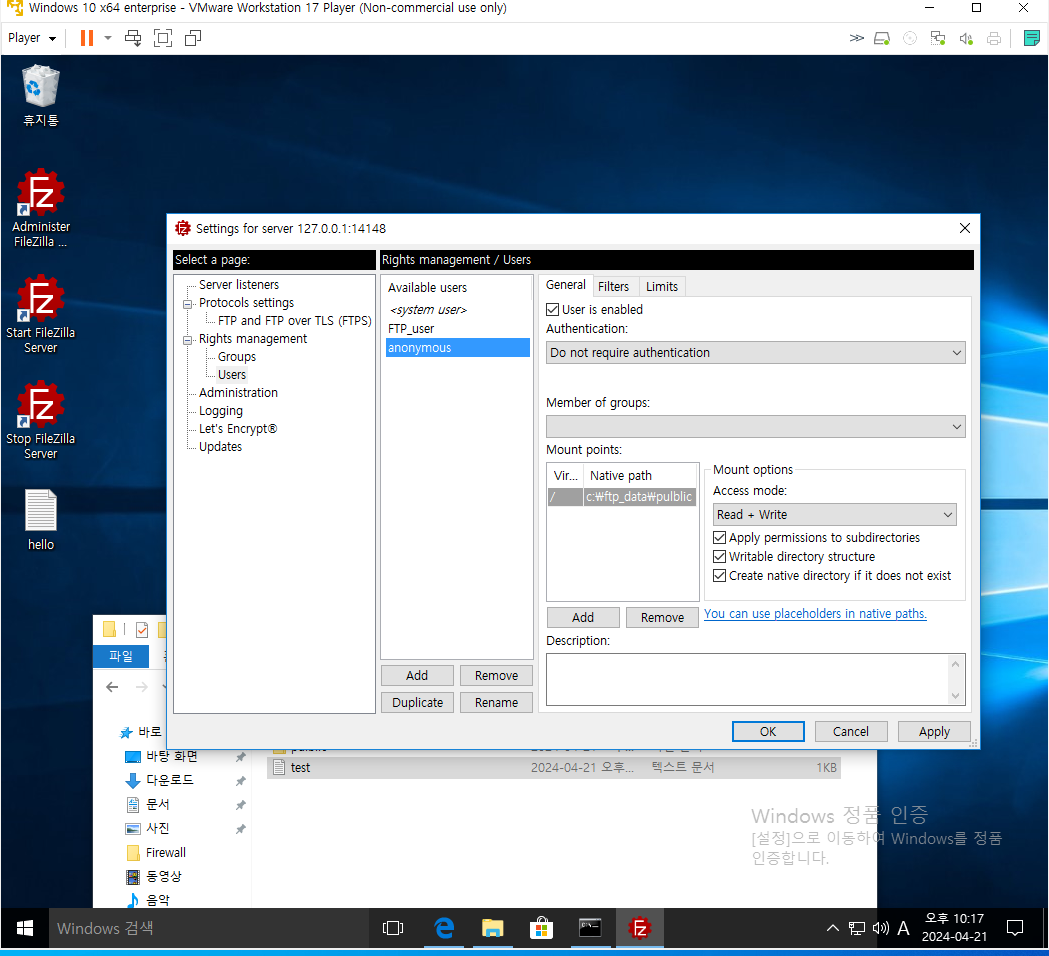Open File Explorer from the taskbar
The width and height of the screenshot is (1049, 956).
(x=492, y=928)
